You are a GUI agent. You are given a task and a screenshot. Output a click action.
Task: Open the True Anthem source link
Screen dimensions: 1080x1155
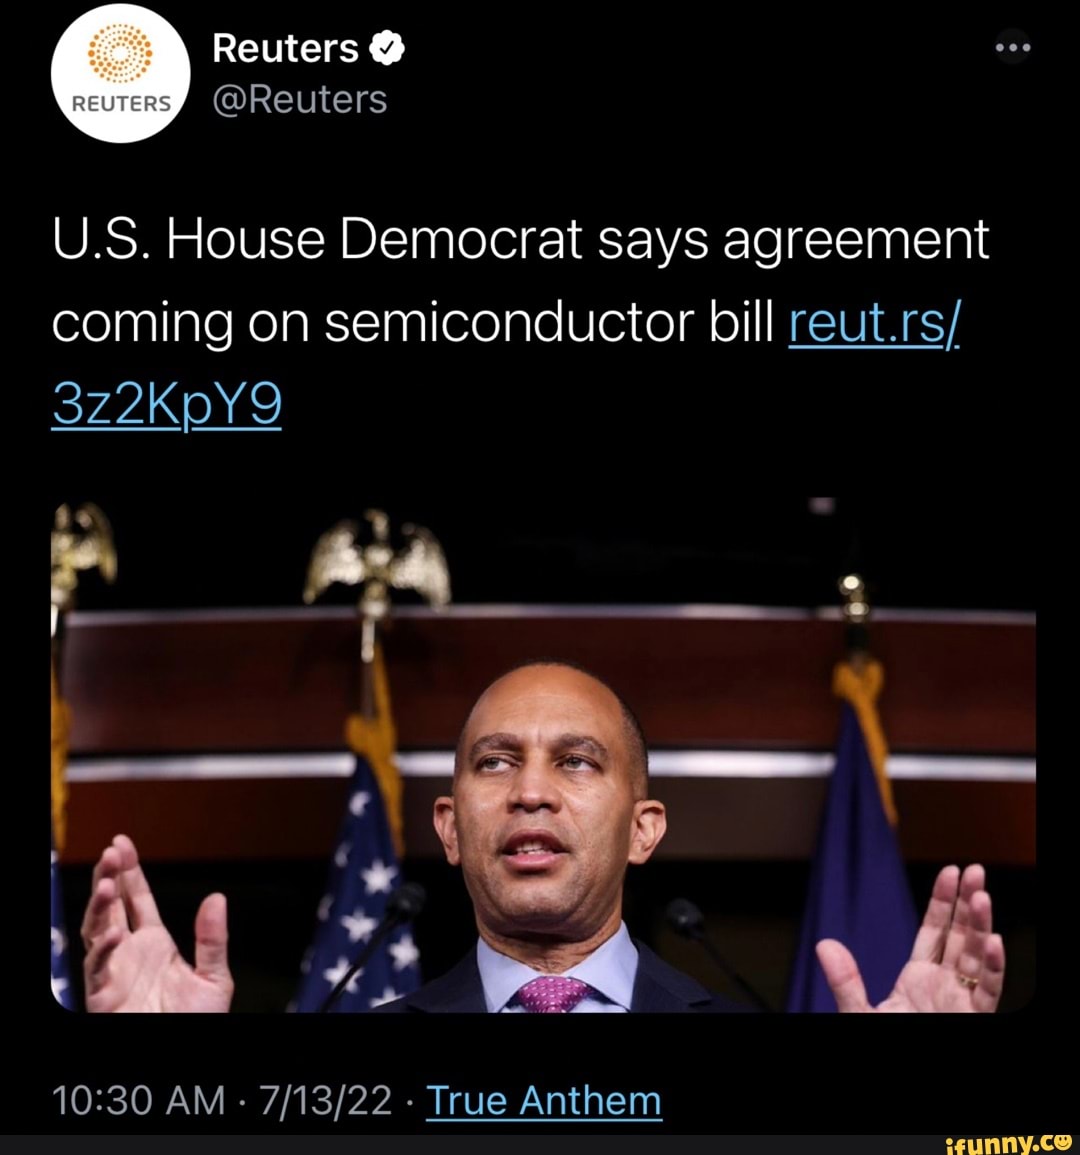pos(544,1101)
